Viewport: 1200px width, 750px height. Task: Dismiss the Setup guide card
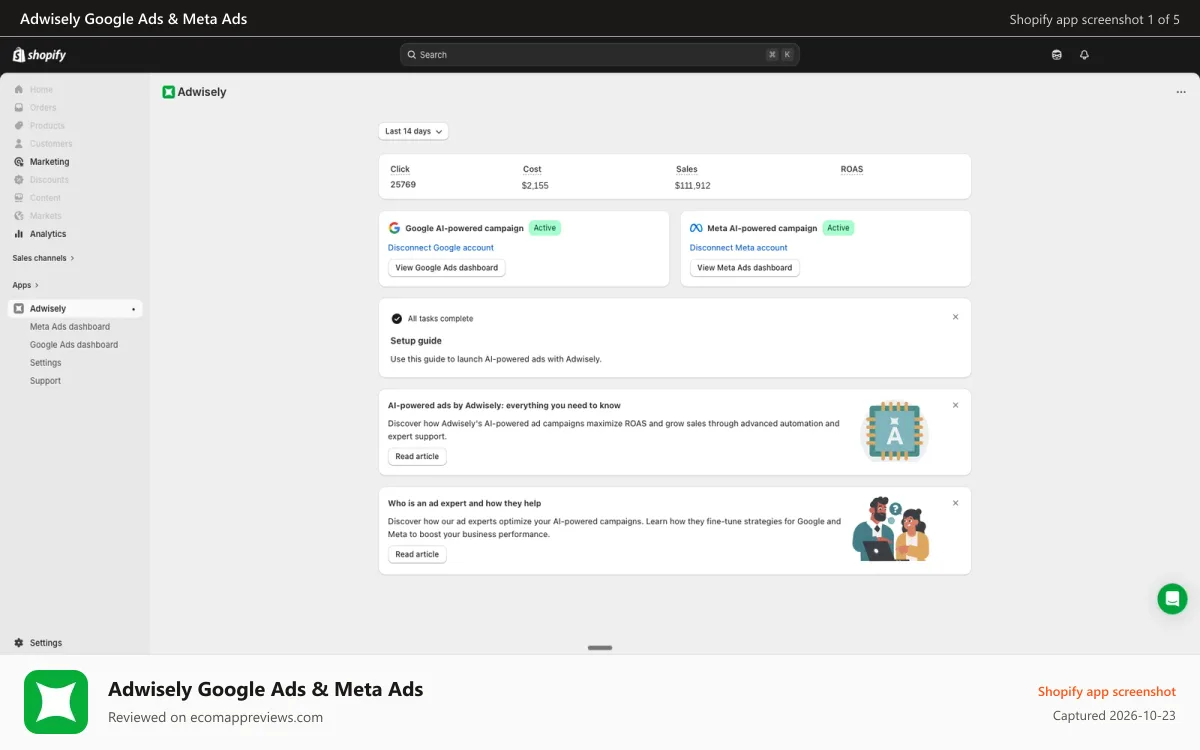(x=955, y=317)
